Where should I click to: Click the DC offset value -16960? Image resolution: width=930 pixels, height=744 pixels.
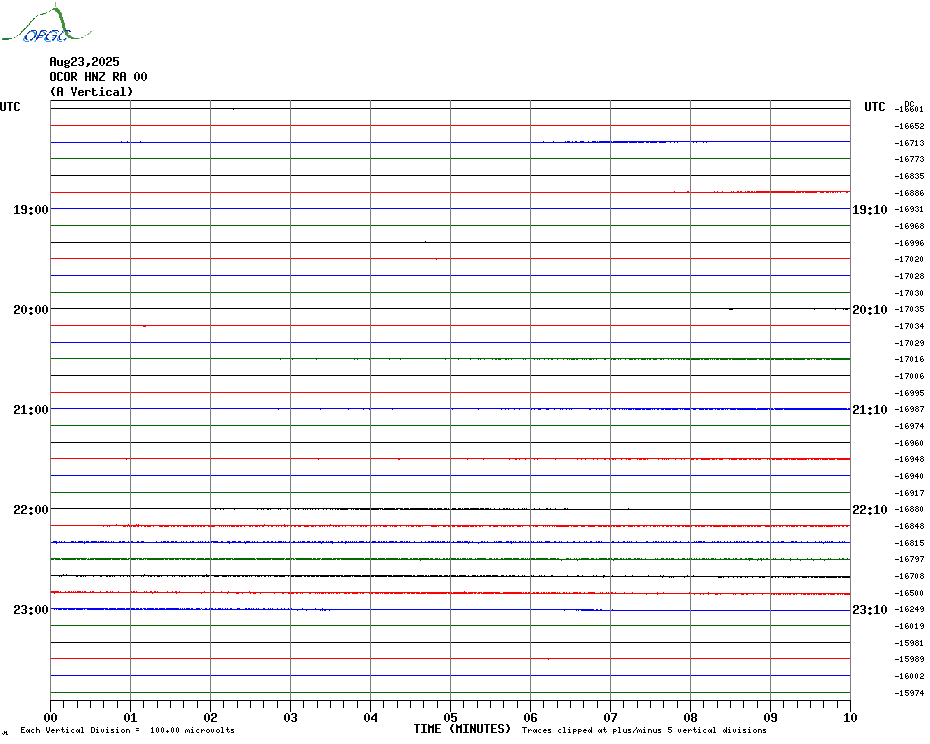tap(909, 443)
